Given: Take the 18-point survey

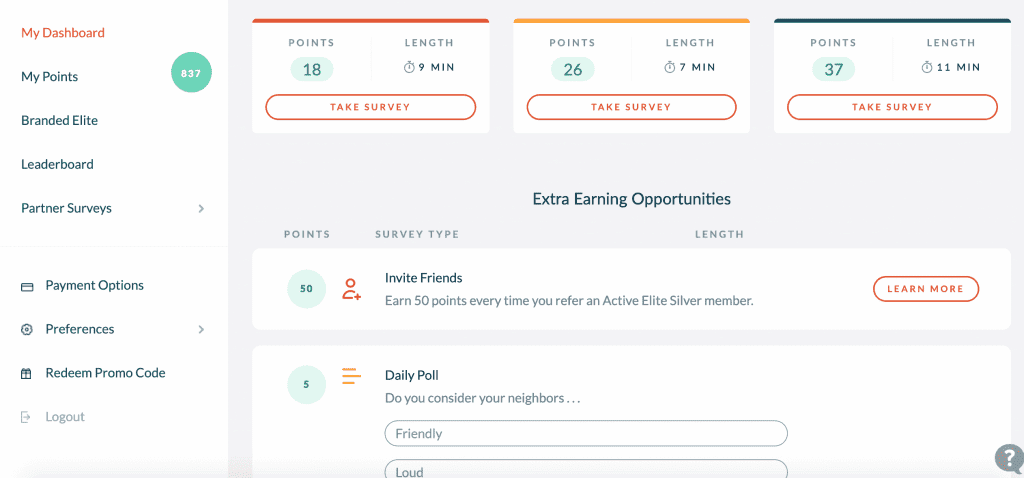Looking at the screenshot, I should tap(370, 107).
